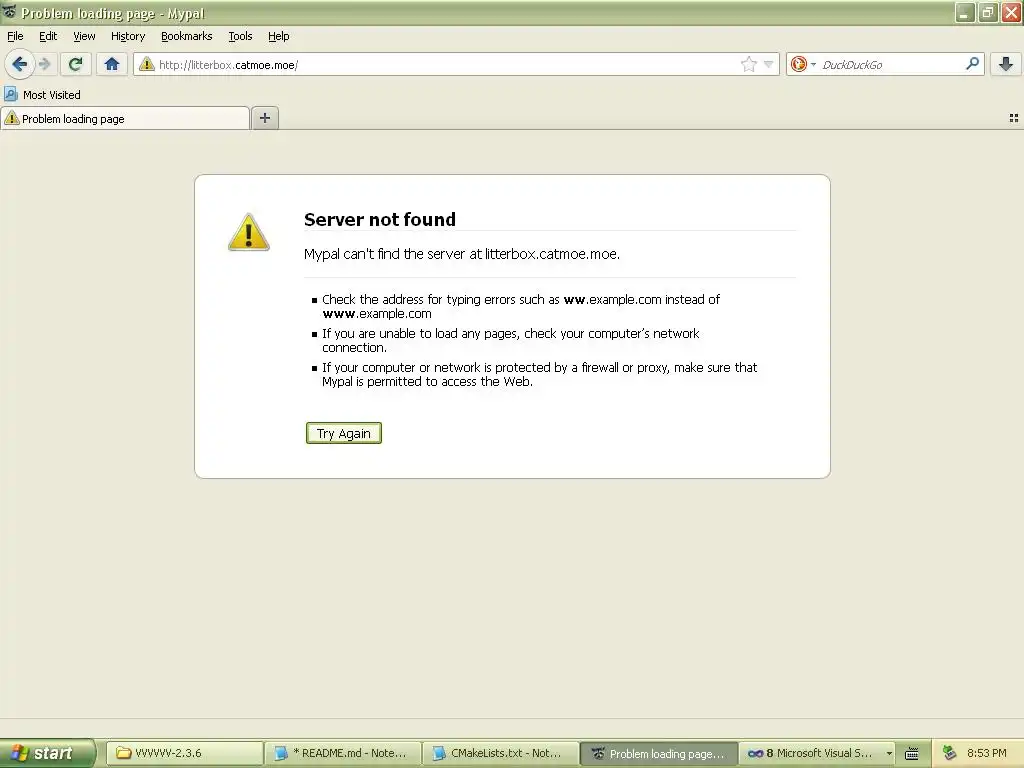
Task: Click the 8:53 PM clock
Action: [x=986, y=753]
